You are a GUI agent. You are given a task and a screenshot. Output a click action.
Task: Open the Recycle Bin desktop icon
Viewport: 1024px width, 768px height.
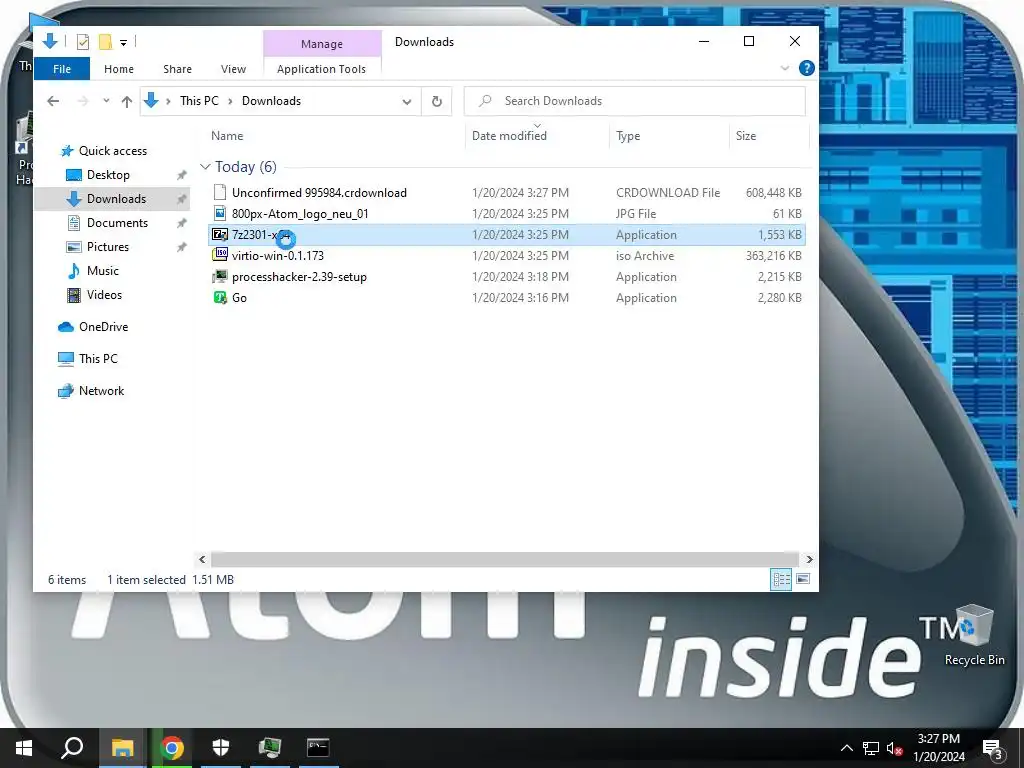[974, 635]
